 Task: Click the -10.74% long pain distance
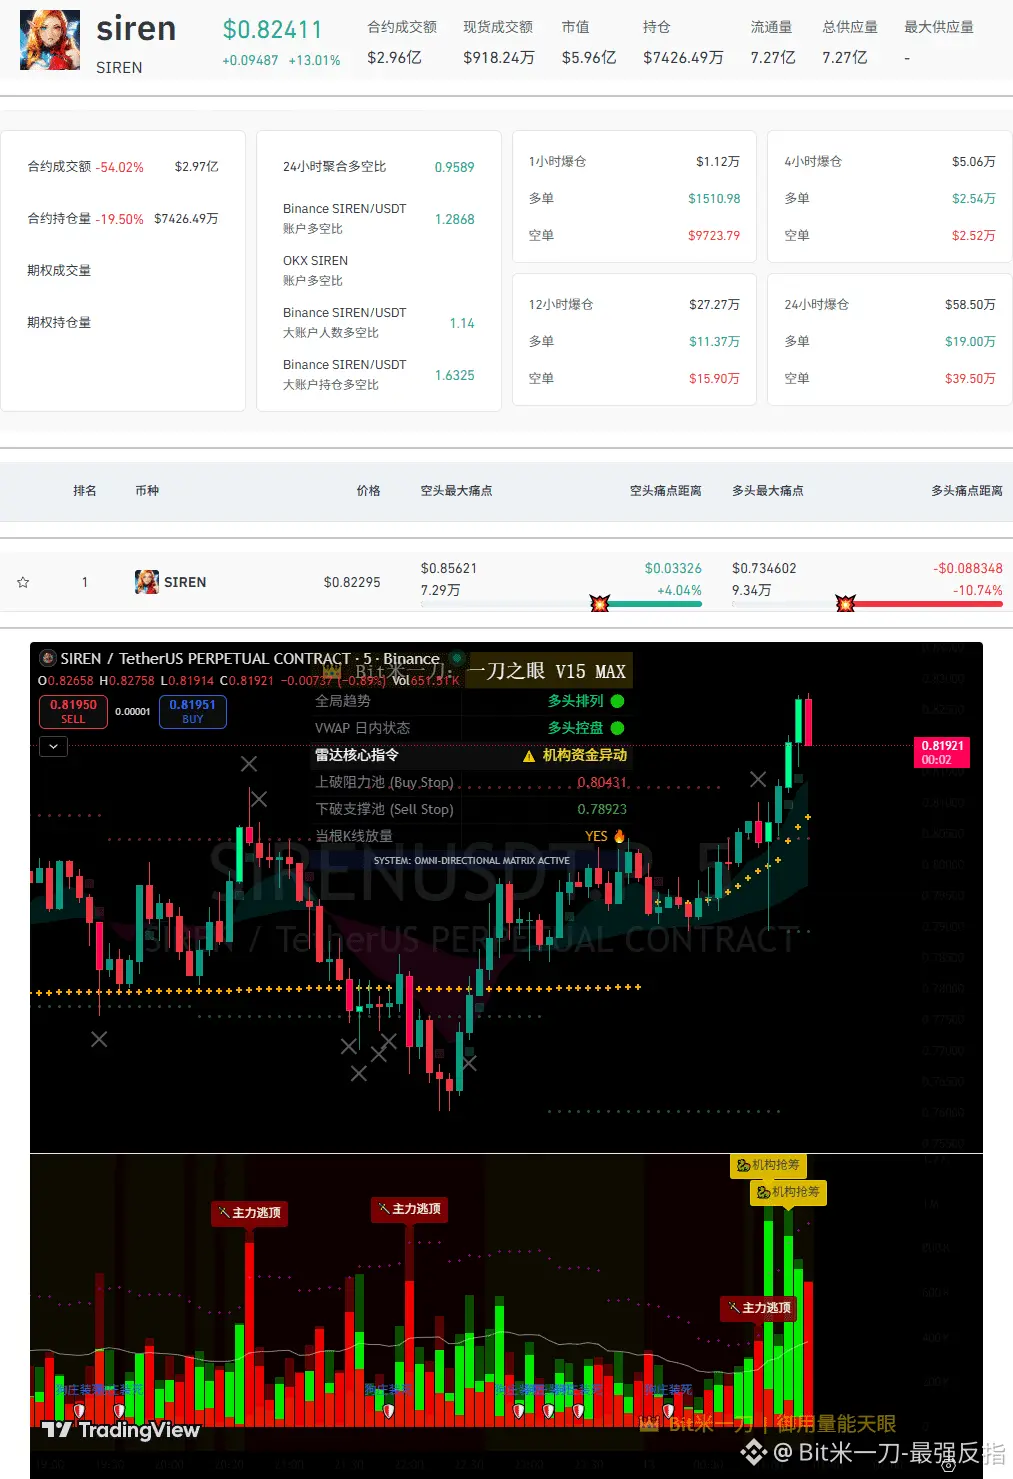point(977,590)
